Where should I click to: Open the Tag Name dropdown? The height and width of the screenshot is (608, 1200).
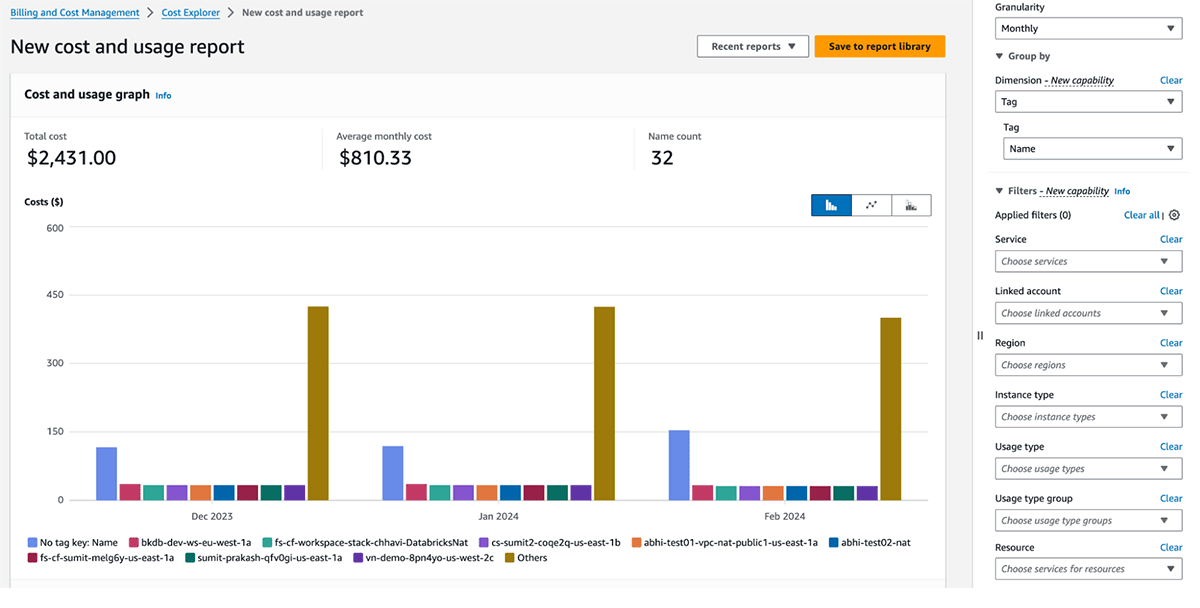tap(1092, 149)
